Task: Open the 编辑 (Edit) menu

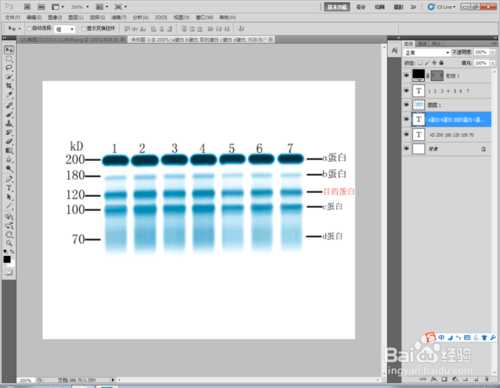Action: point(34,17)
